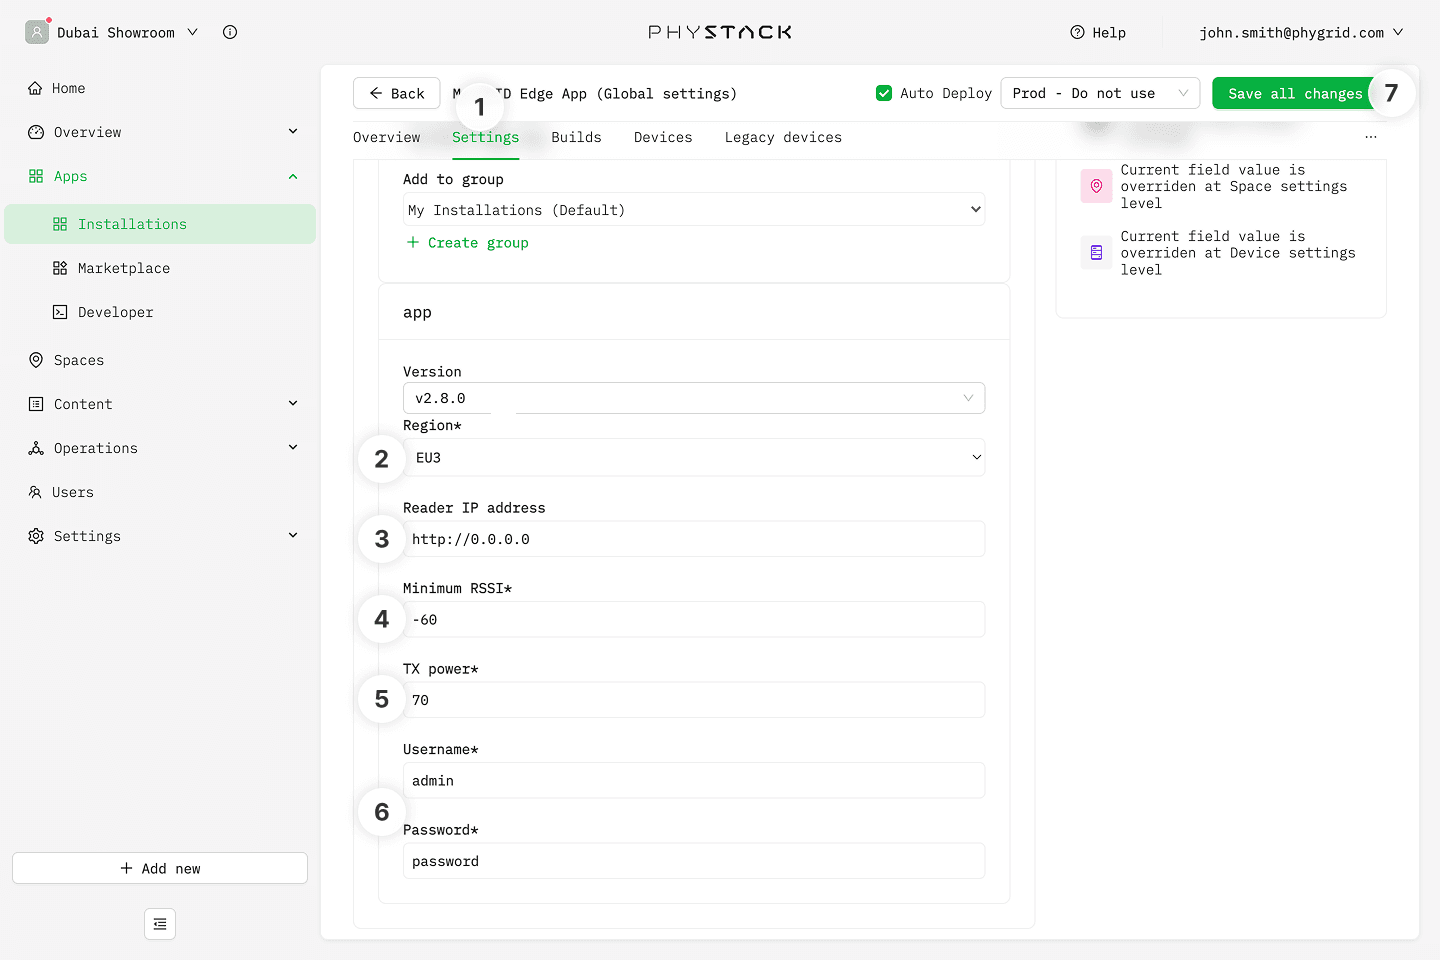Switch to the Builds tab
This screenshot has height=960, width=1440.
pos(576,137)
